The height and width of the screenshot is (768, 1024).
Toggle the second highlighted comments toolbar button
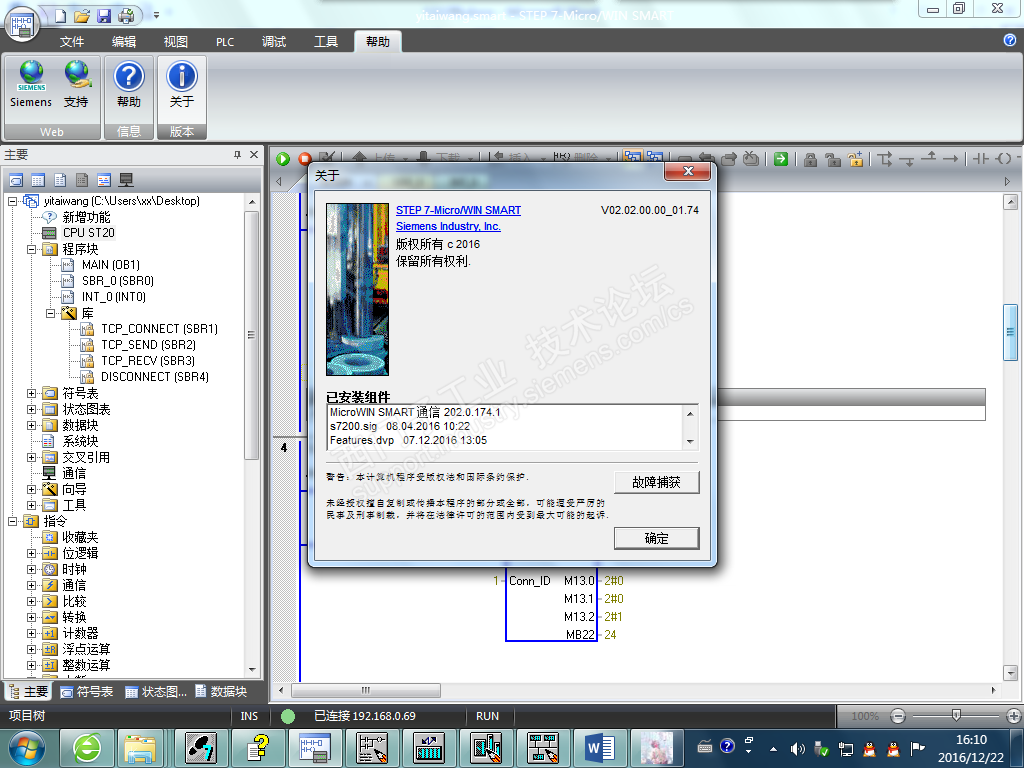(654, 157)
